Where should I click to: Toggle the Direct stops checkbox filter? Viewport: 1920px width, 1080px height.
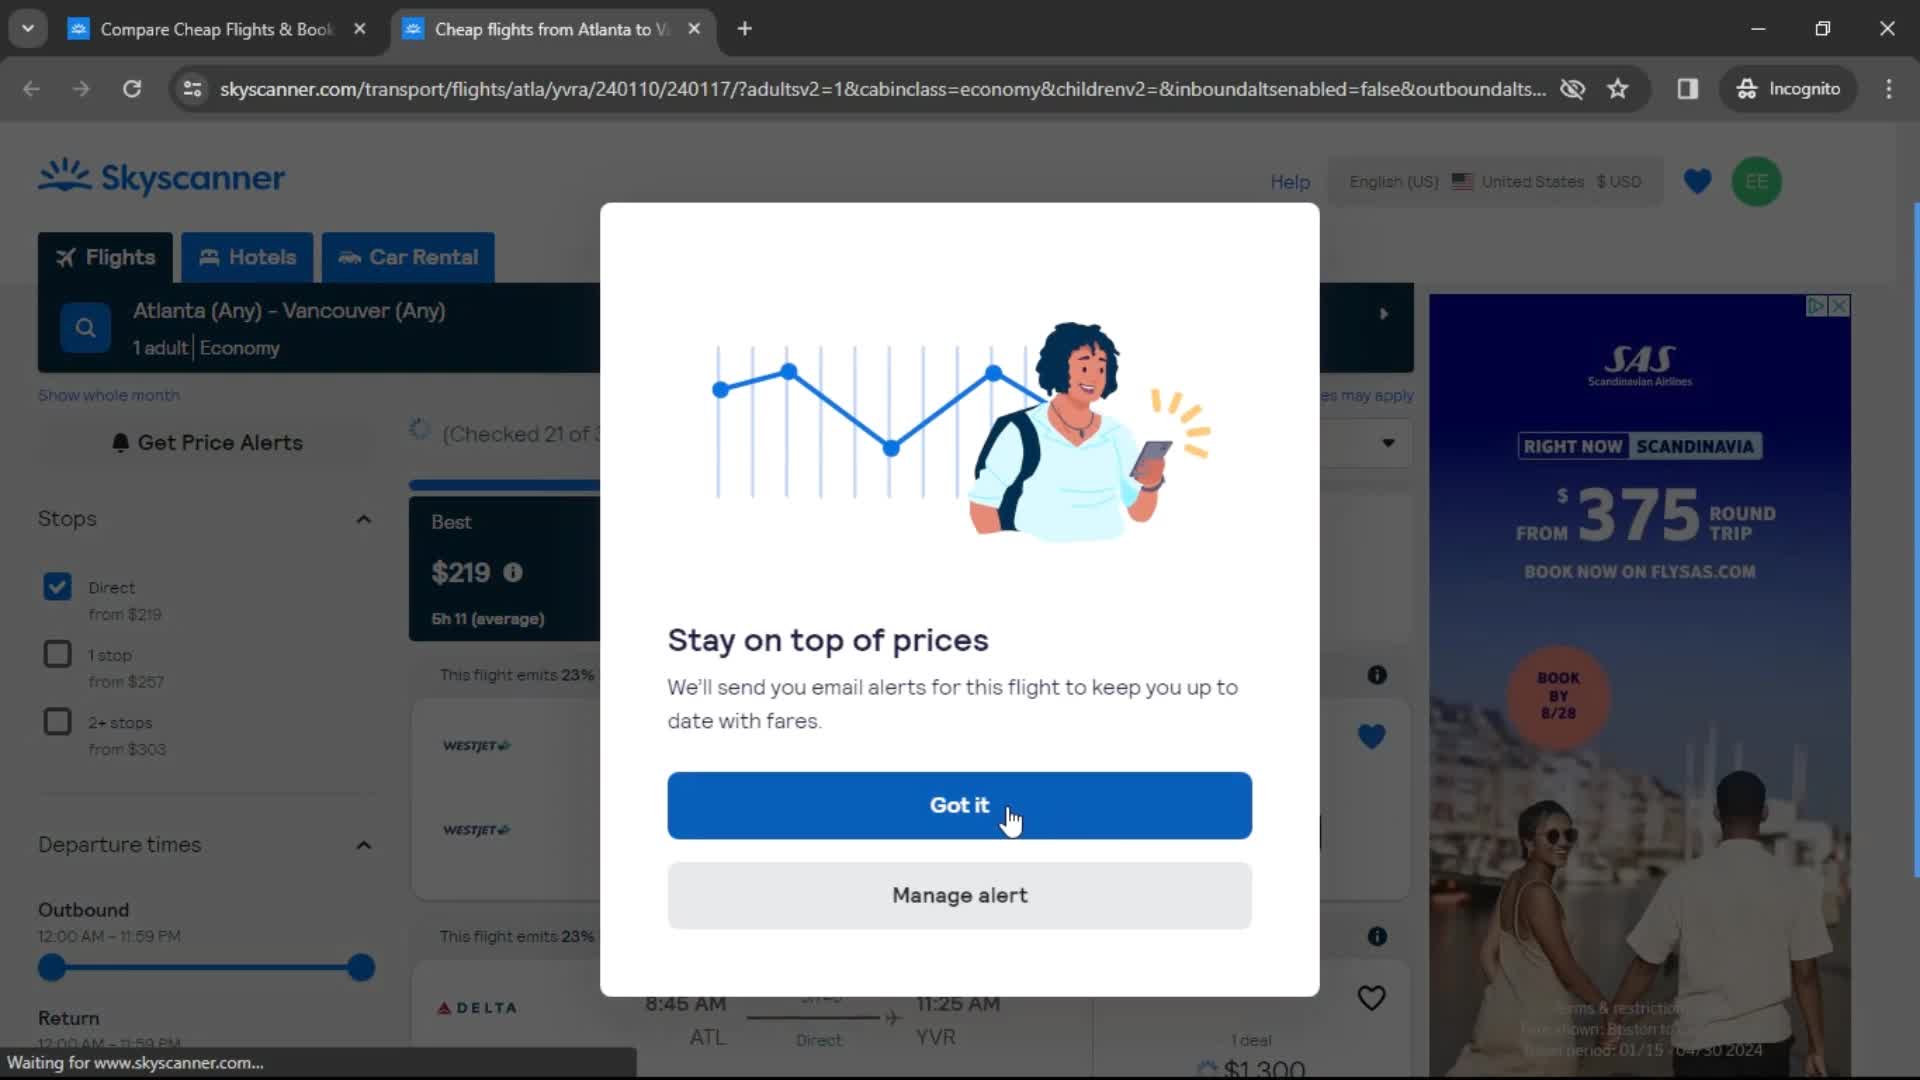[58, 585]
